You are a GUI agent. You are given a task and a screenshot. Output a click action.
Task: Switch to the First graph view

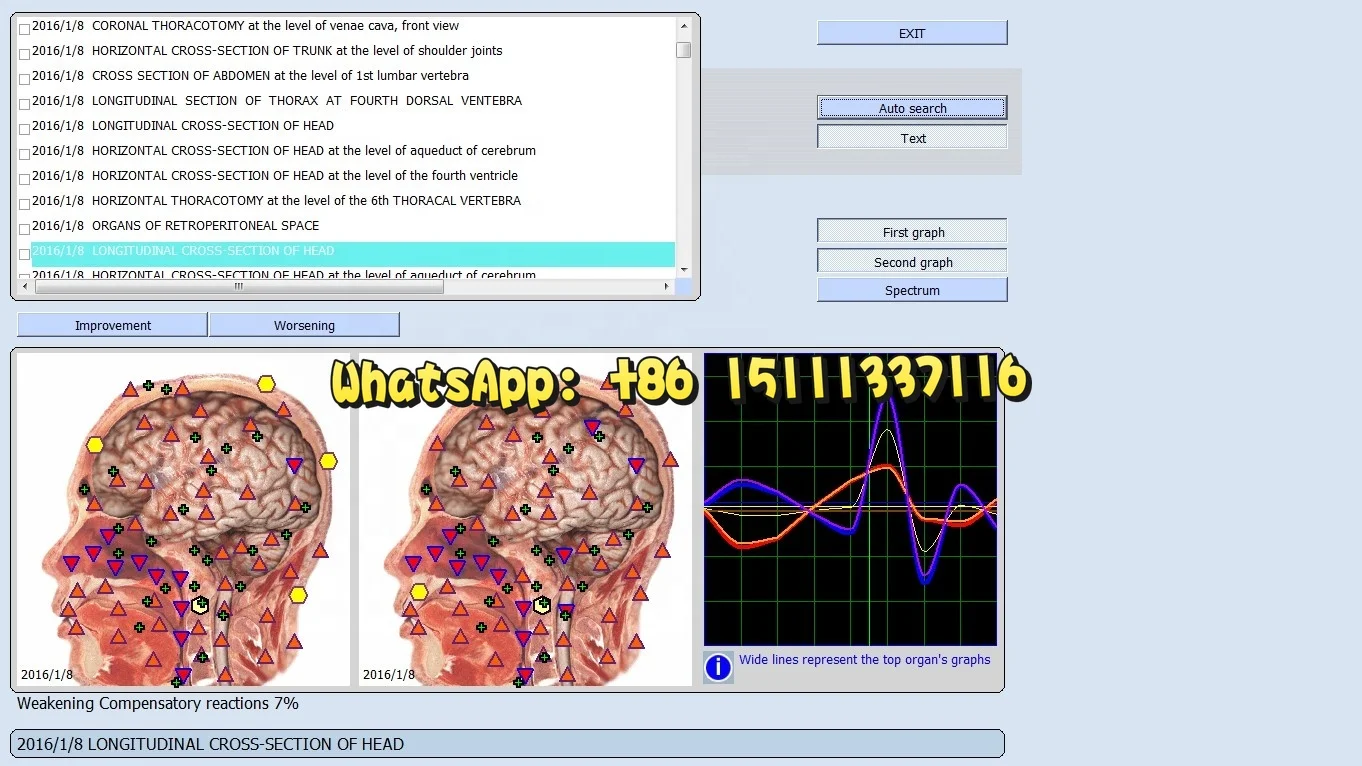(912, 232)
